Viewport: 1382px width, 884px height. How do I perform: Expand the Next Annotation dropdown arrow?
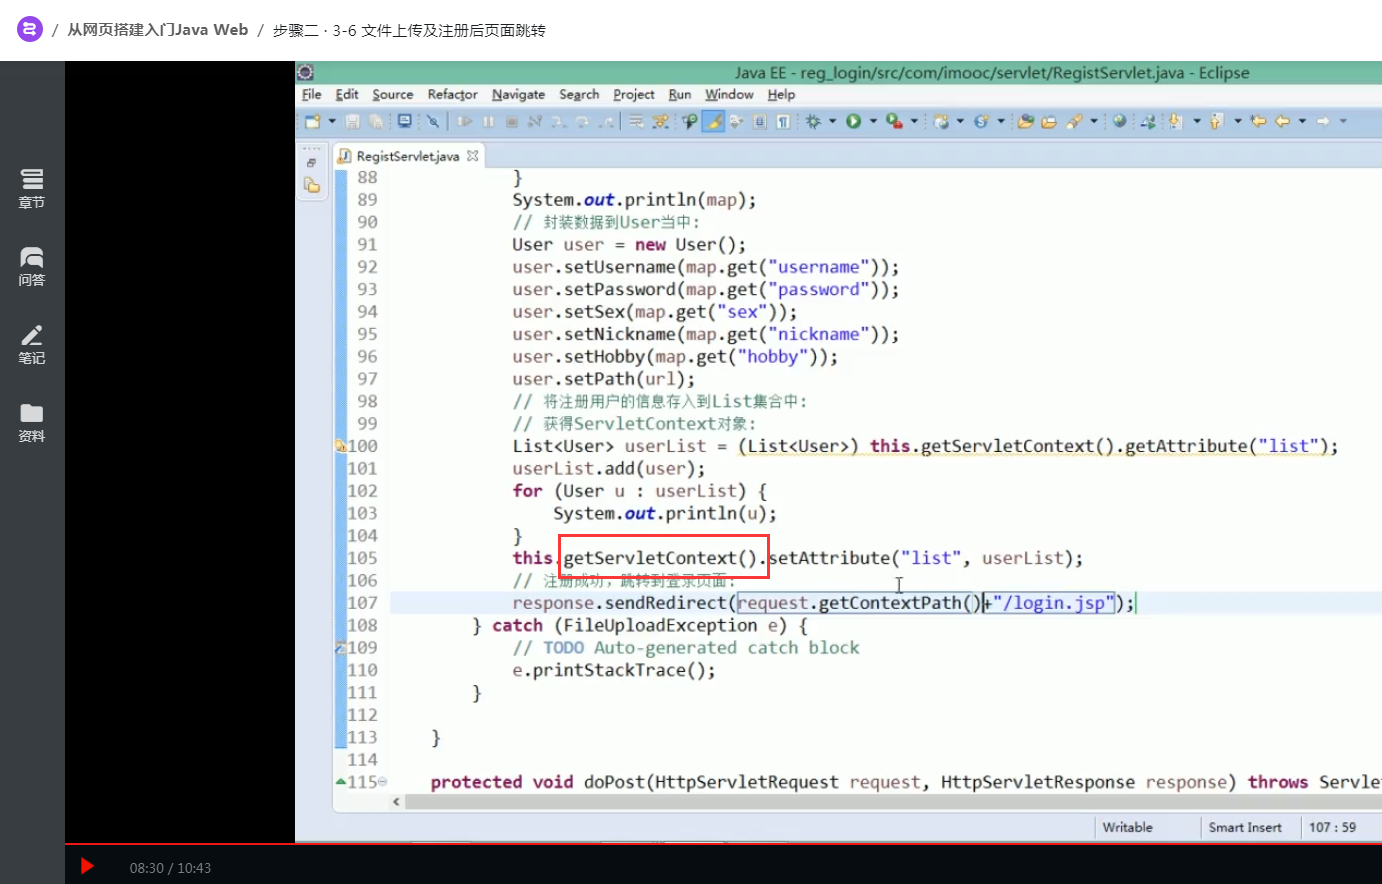[x=1196, y=121]
